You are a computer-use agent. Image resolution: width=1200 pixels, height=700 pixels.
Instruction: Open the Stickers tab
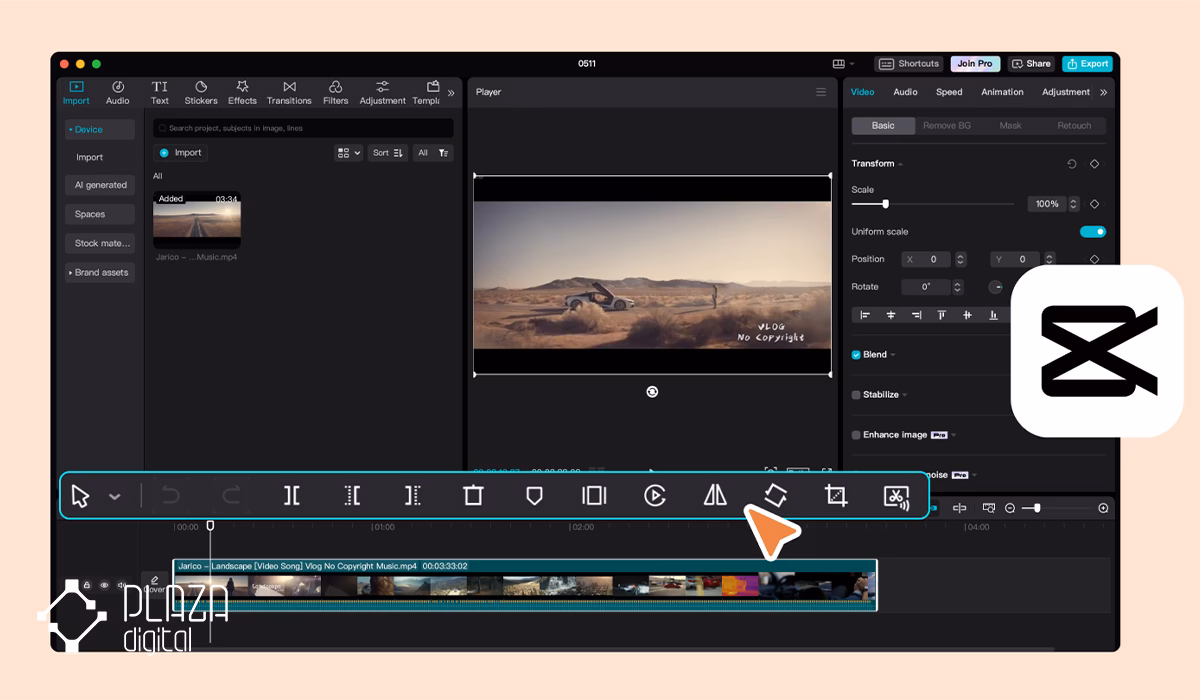pyautogui.click(x=201, y=93)
